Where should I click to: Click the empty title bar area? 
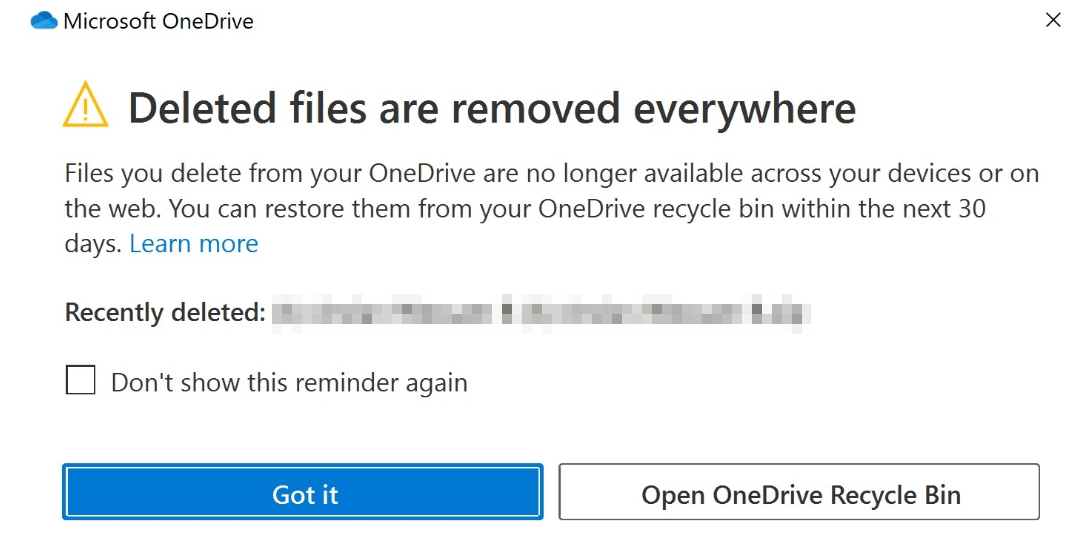click(x=644, y=21)
